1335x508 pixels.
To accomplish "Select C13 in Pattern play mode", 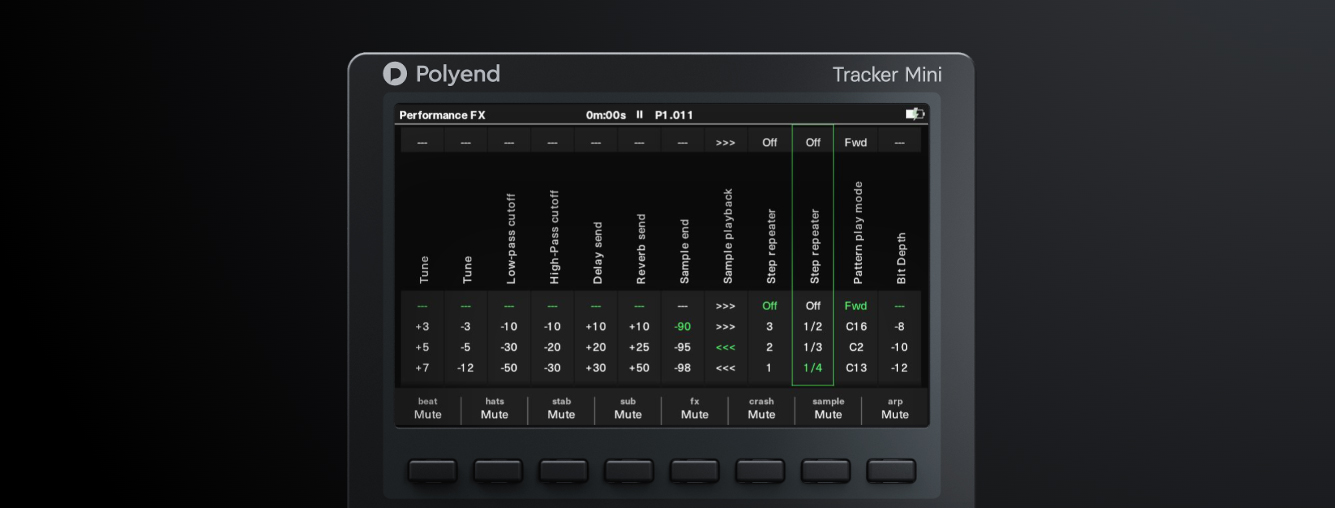I will pyautogui.click(x=856, y=368).
